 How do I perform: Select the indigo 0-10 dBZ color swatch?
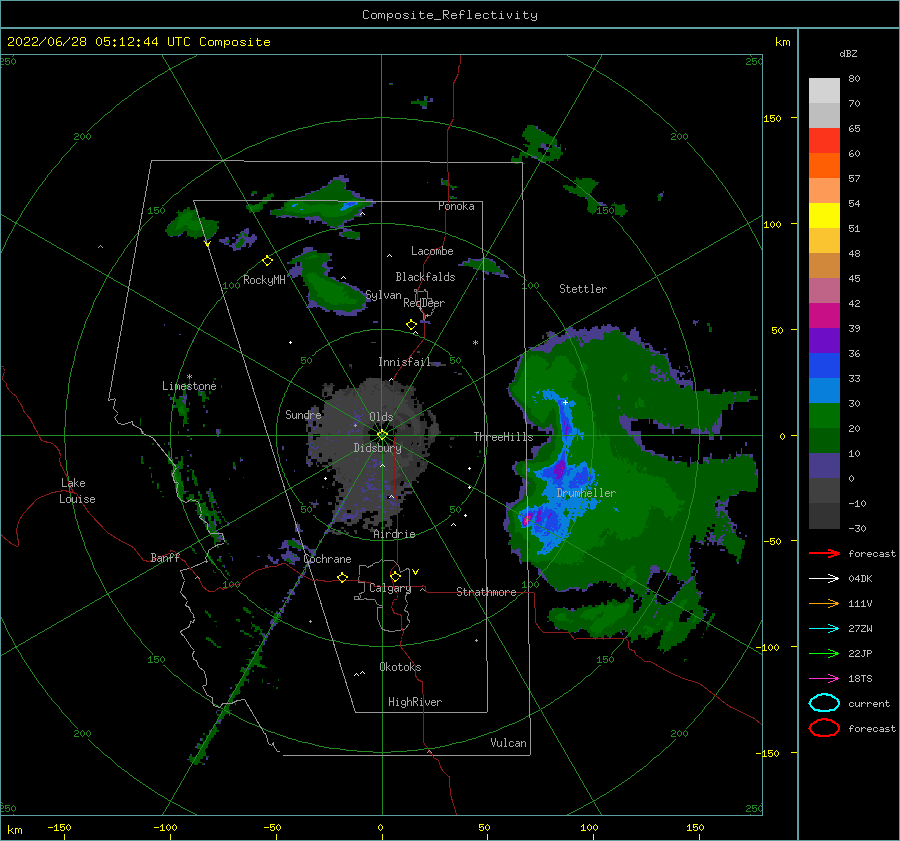click(824, 466)
